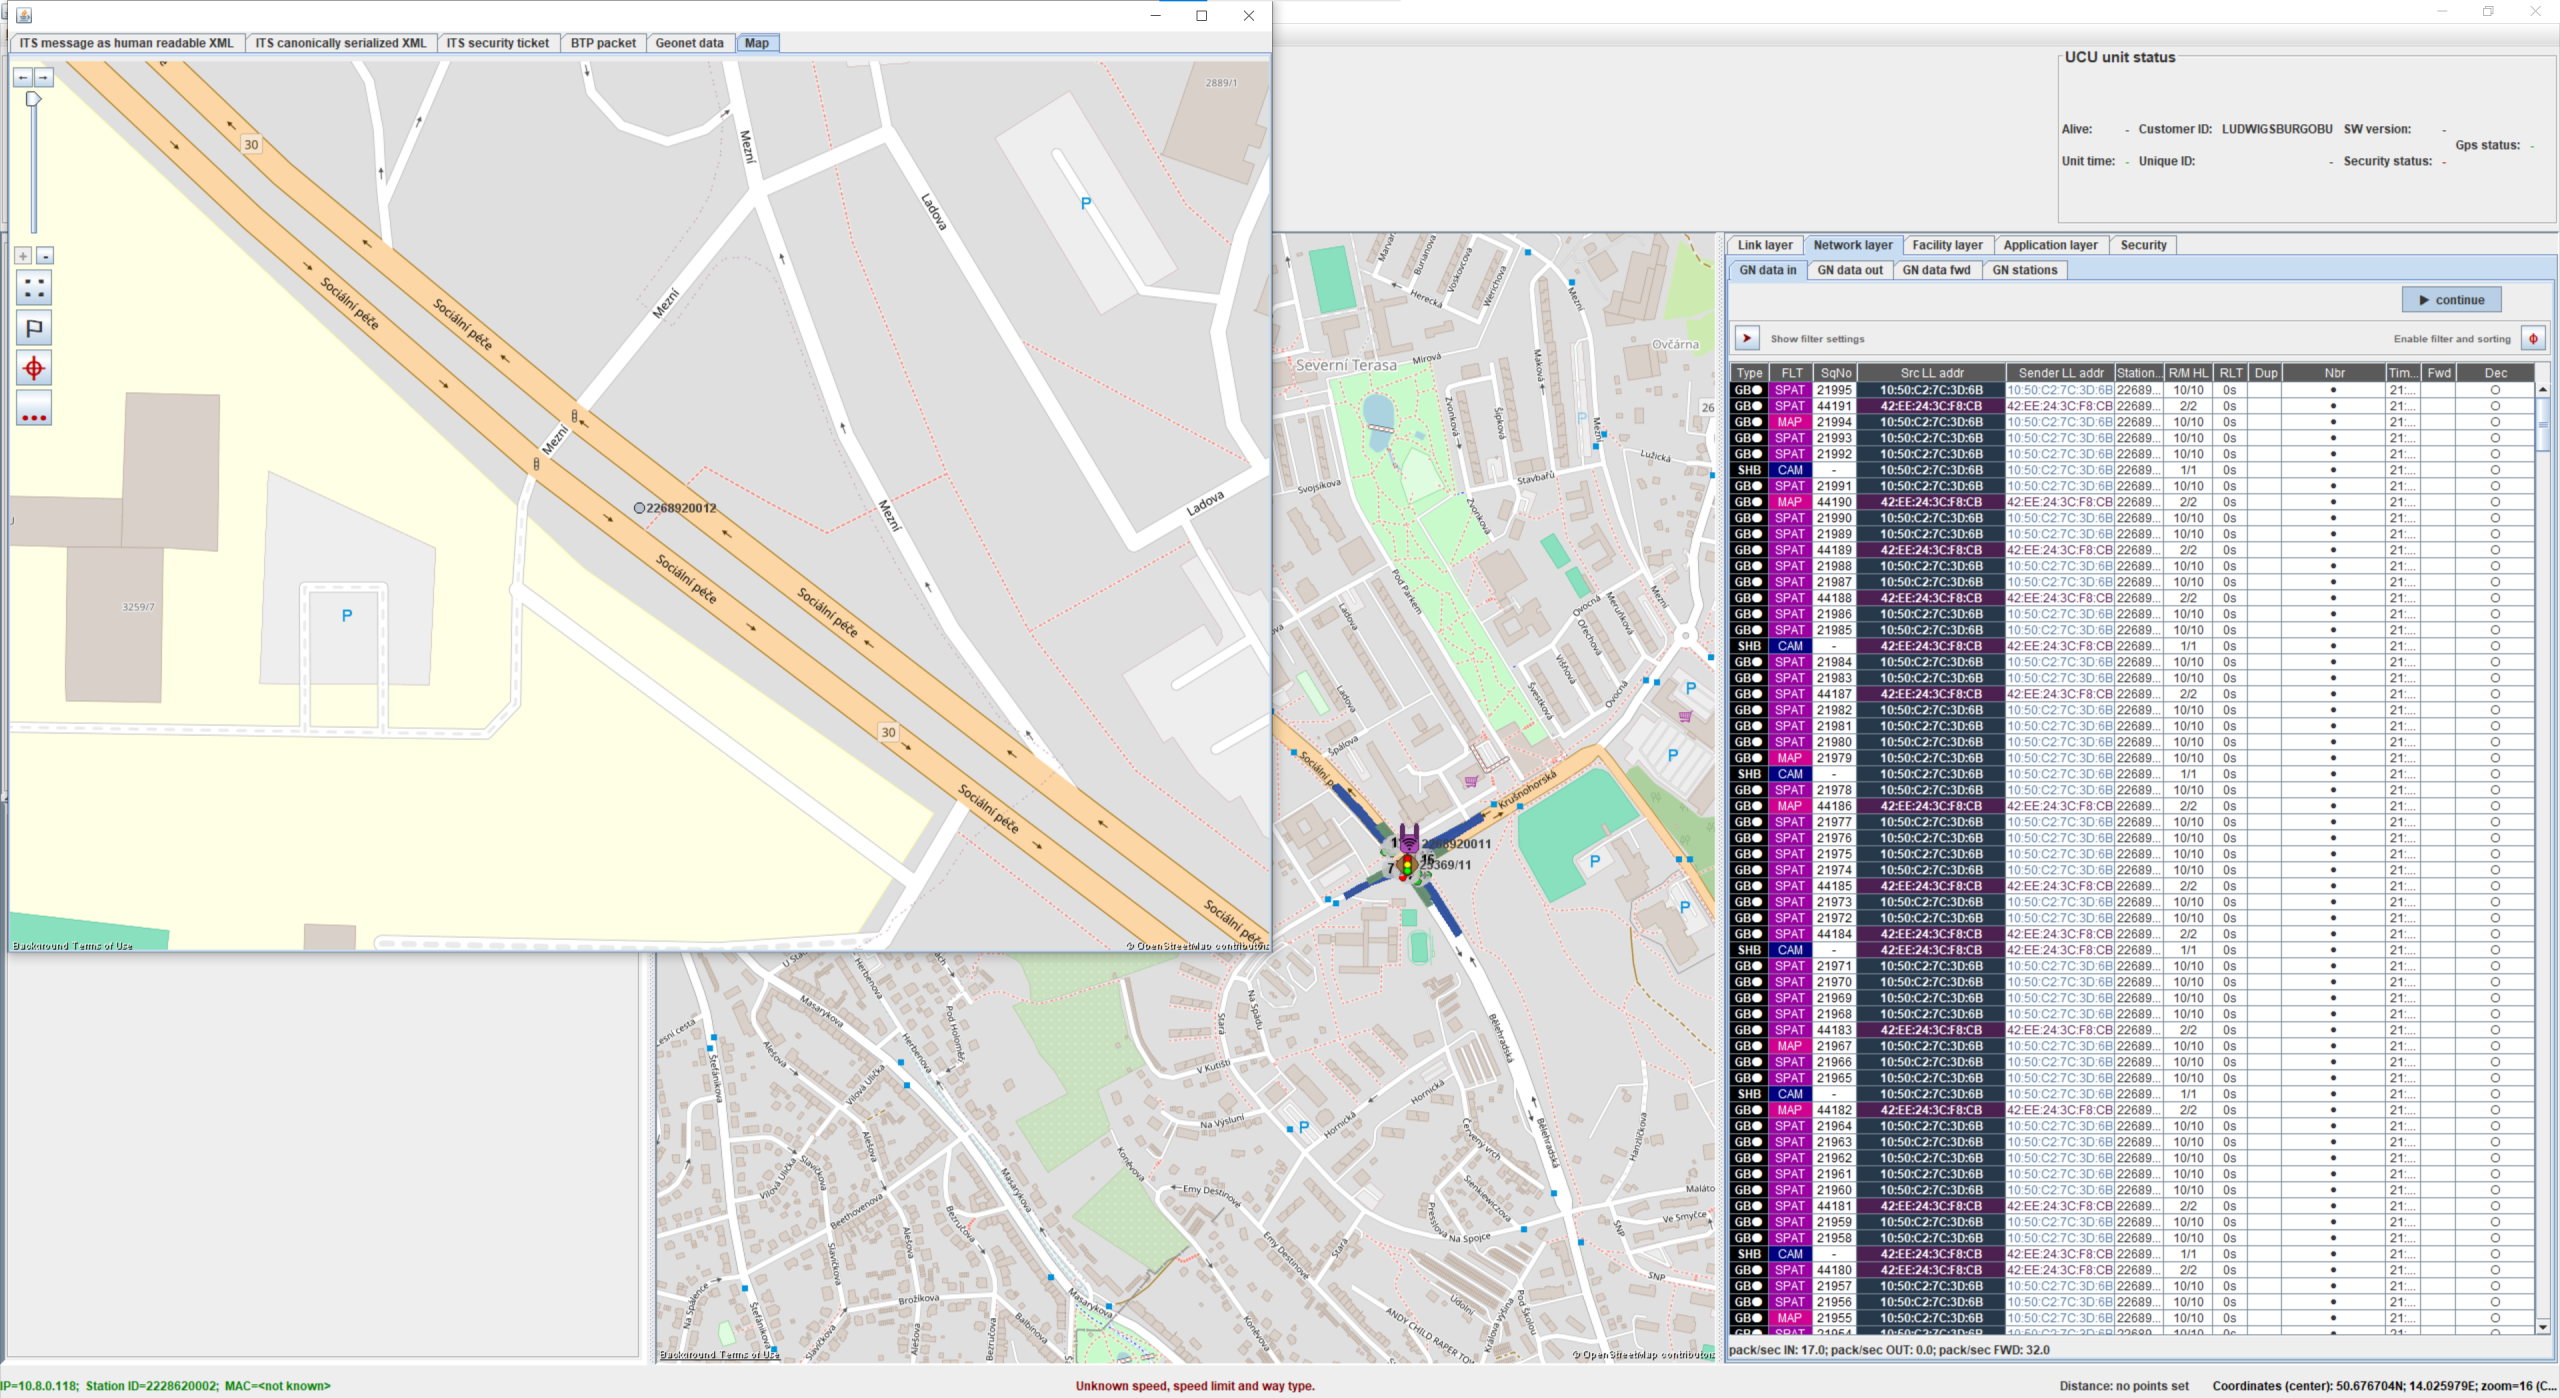Open the Link layer tab
This screenshot has height=1398, width=2560.
(x=1765, y=245)
